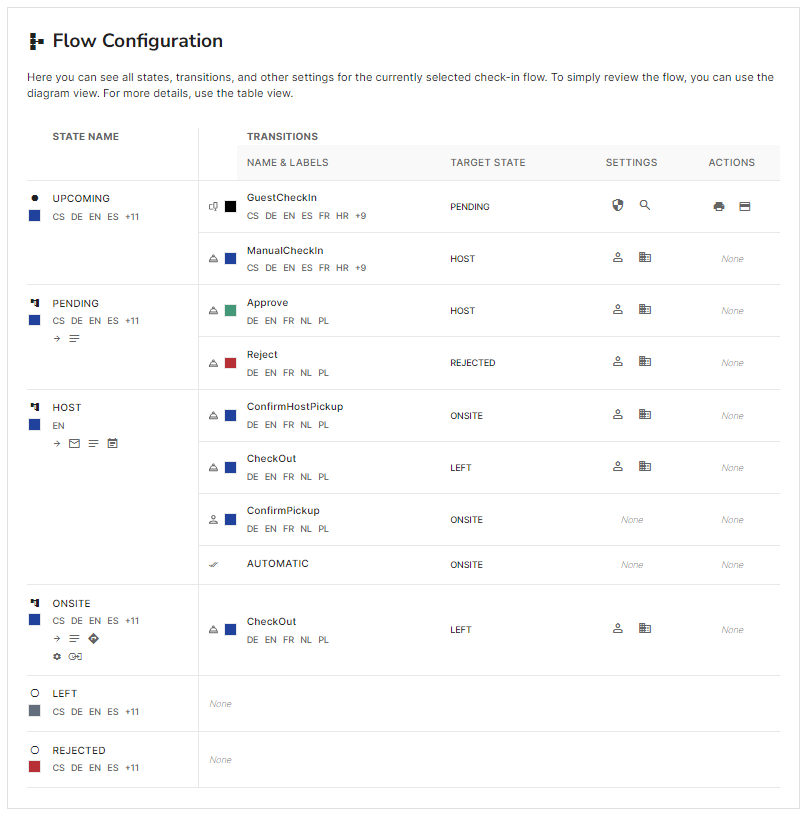
Task: Click the shield icon in GuestCheckIn settings
Action: 617,205
